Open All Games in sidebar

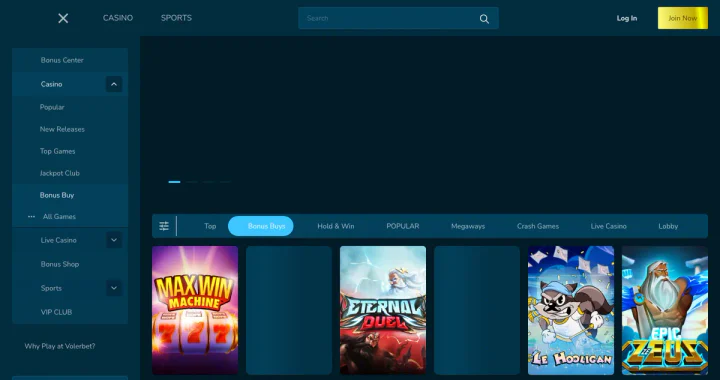pyautogui.click(x=59, y=217)
